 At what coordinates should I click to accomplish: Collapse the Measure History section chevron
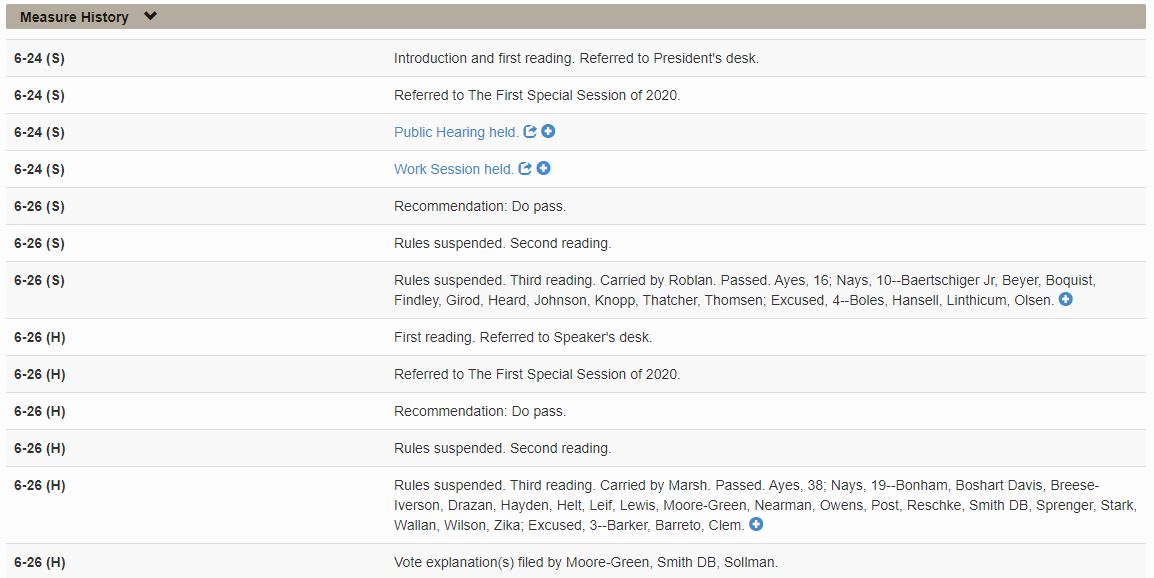click(150, 16)
